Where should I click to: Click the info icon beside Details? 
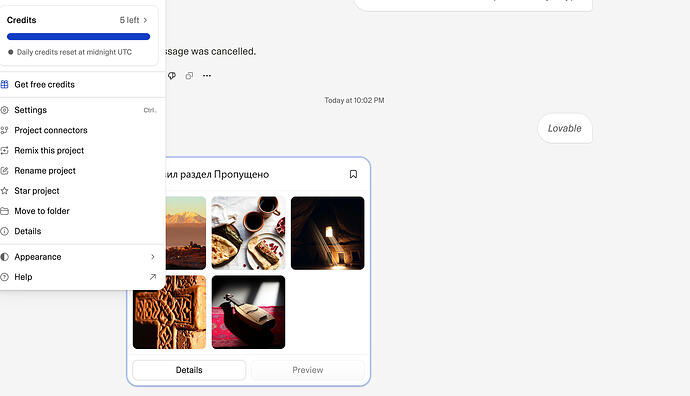(4, 231)
